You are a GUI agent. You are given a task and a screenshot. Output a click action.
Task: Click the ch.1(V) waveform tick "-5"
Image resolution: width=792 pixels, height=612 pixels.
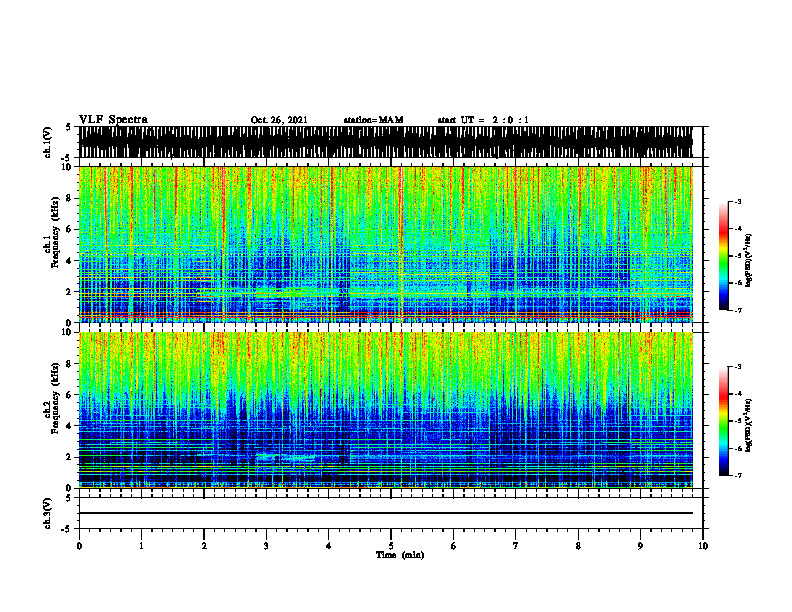(67, 157)
